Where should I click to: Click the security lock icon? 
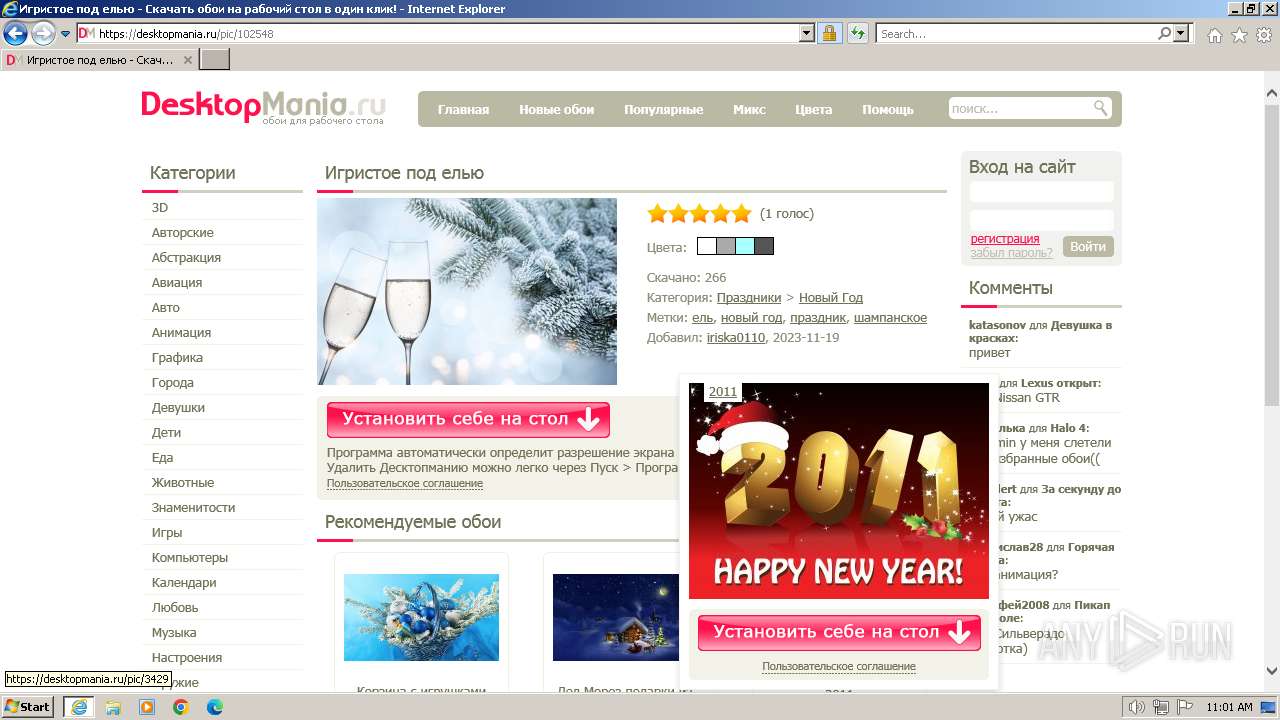(829, 33)
